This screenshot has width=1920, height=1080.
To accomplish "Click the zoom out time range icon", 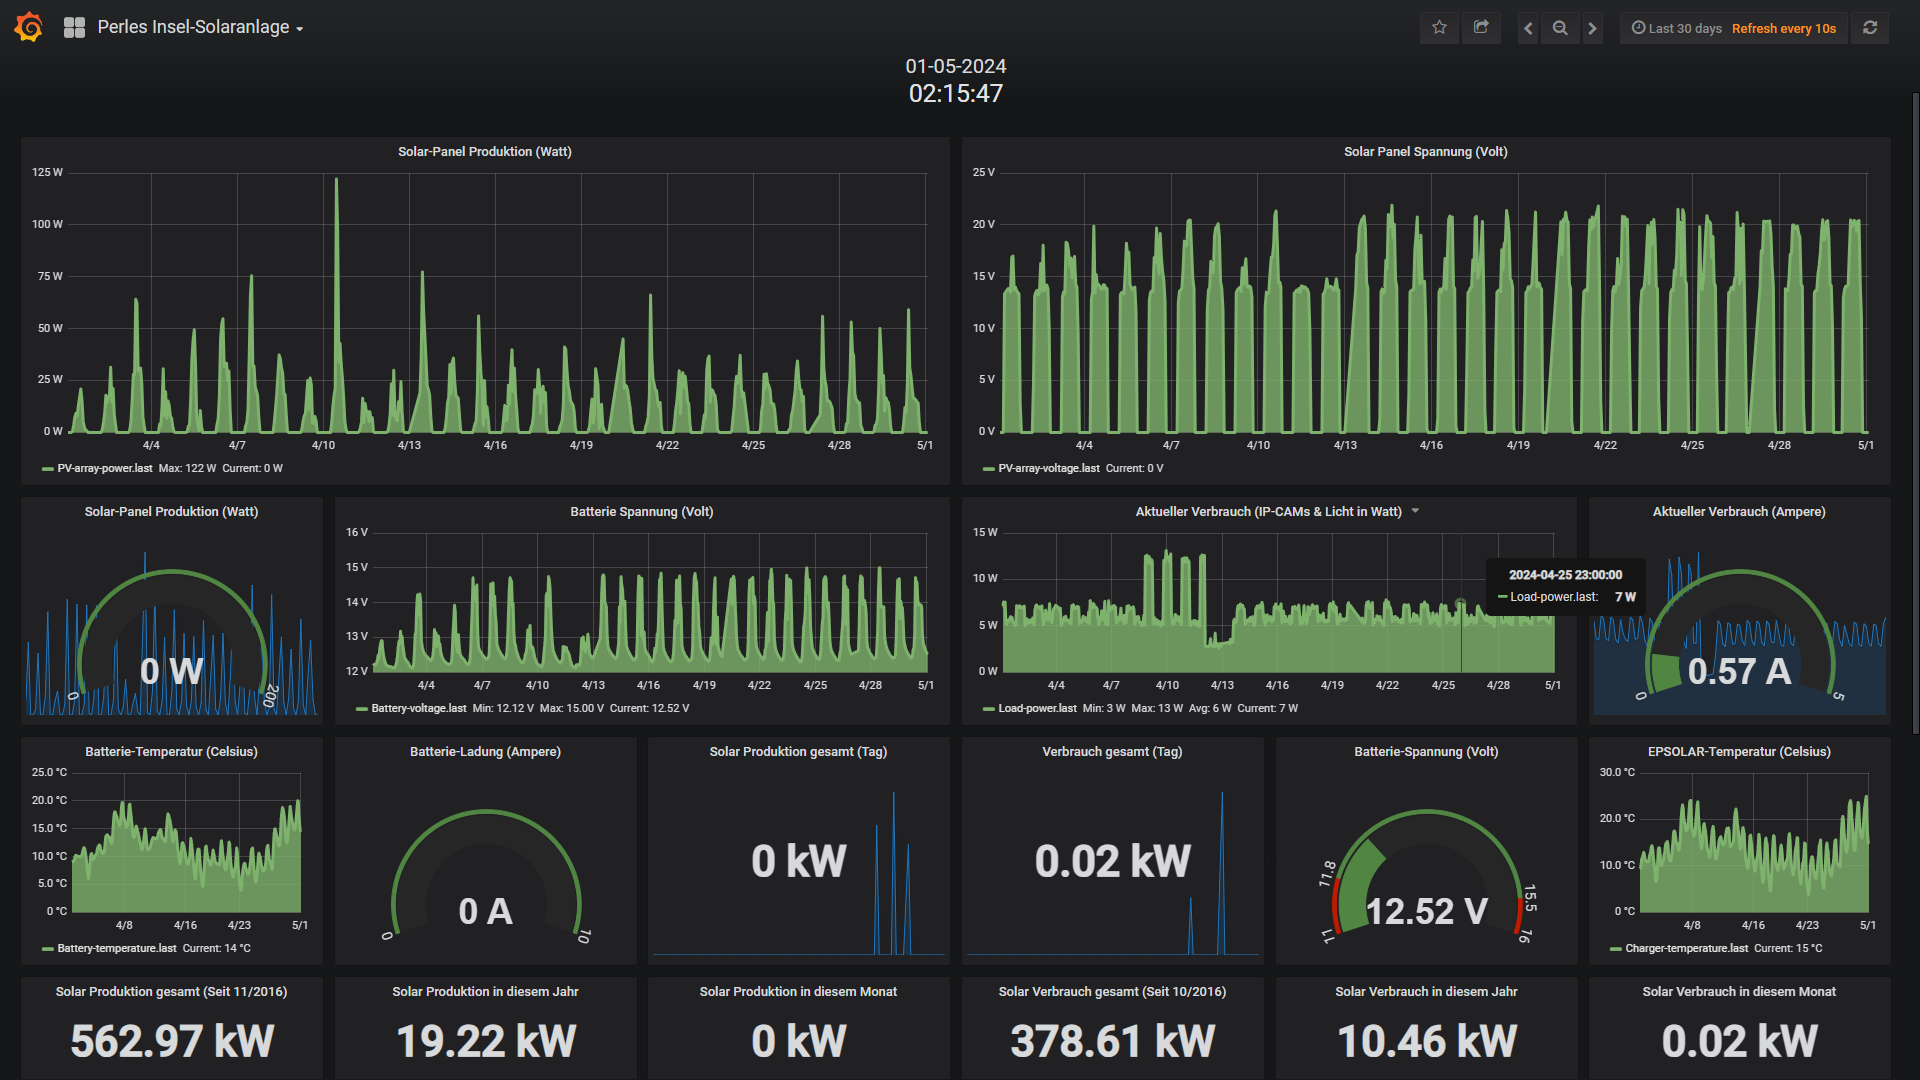I will (1560, 28).
